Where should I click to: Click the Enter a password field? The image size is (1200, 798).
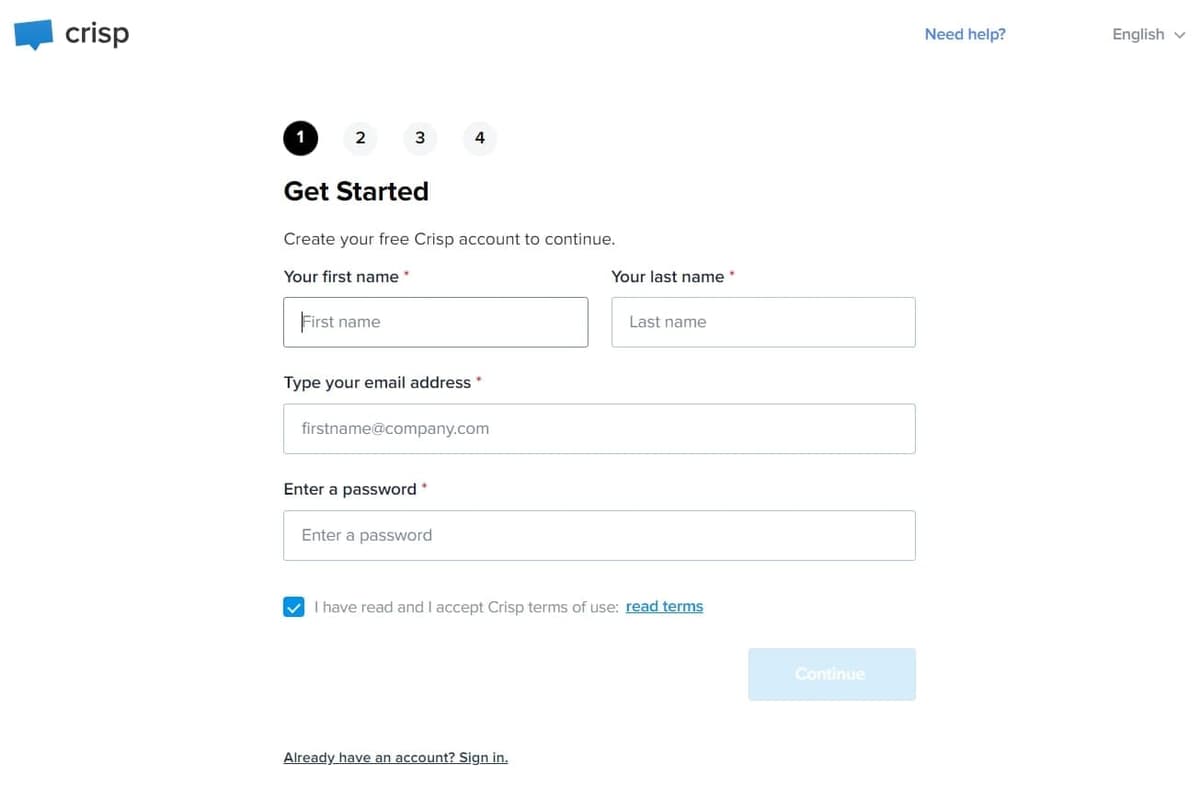(599, 535)
